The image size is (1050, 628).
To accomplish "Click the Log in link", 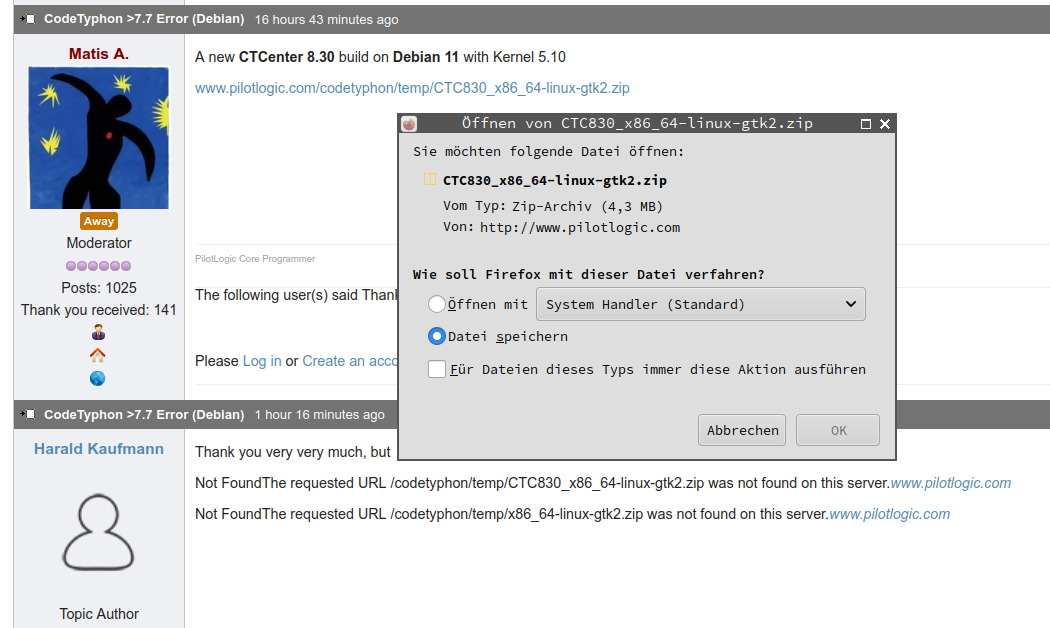I will coord(262,361).
